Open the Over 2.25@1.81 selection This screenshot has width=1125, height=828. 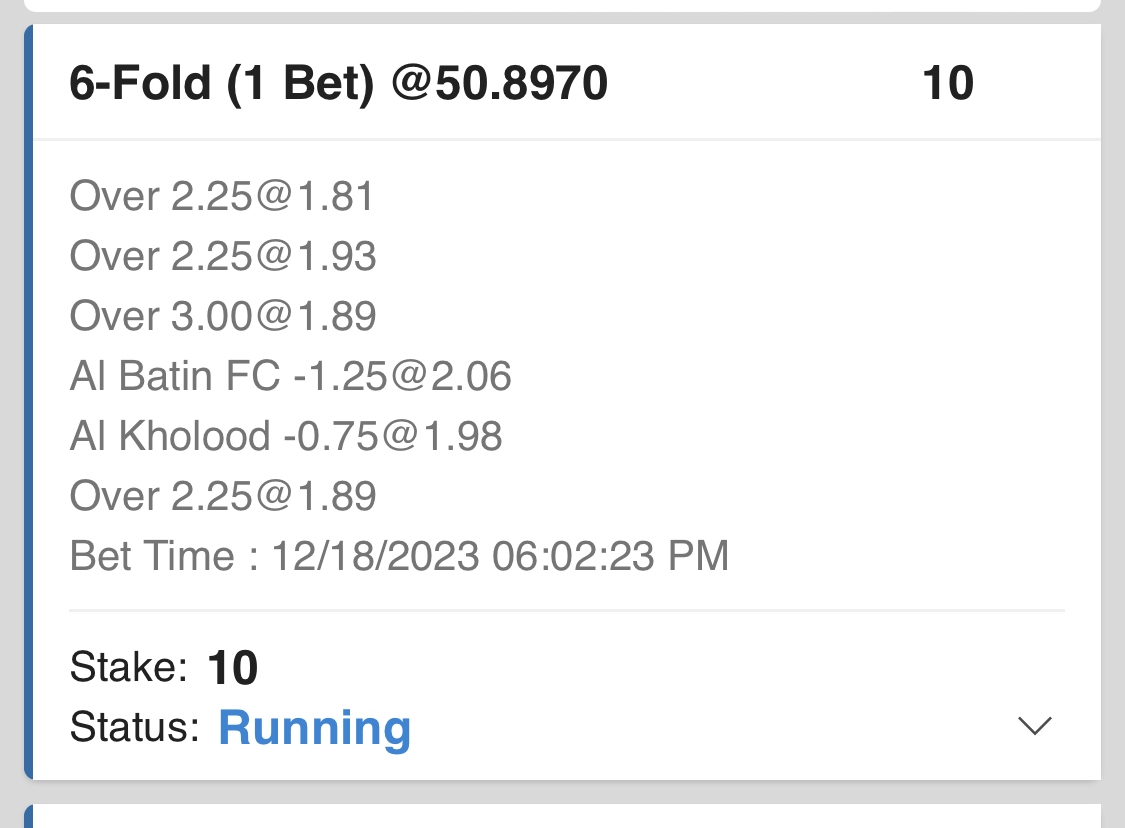pos(222,197)
